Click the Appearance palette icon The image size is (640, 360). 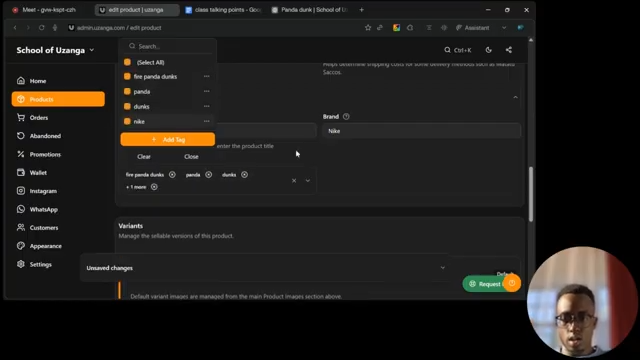point(21,246)
